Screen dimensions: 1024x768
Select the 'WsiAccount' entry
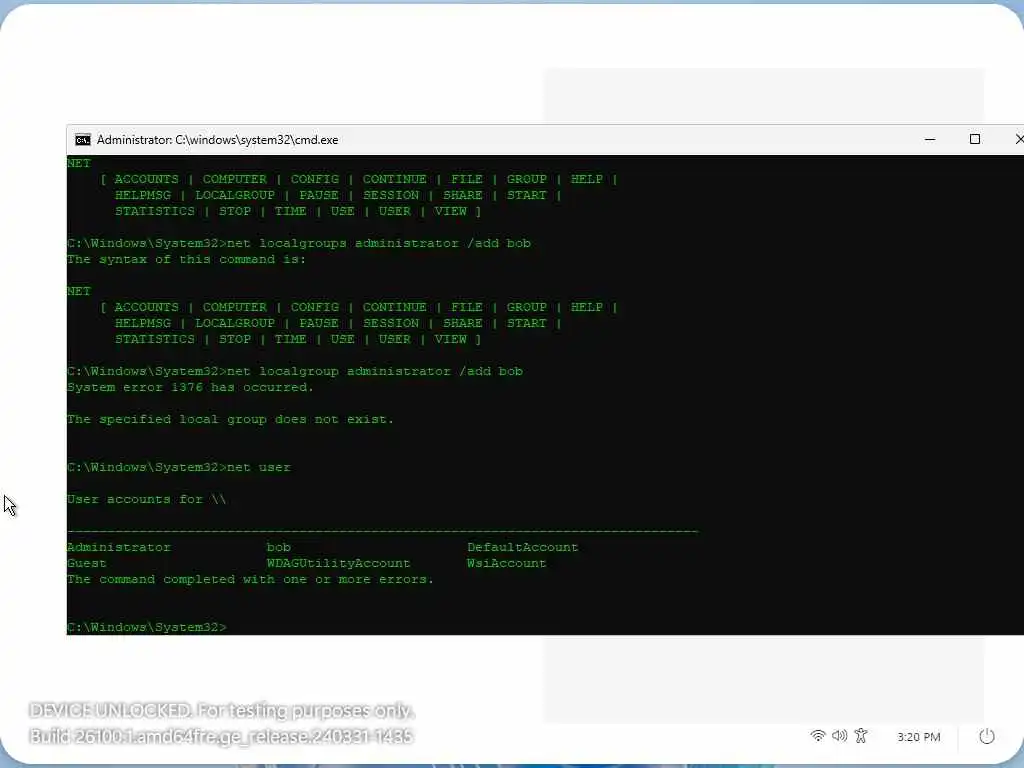[506, 563]
